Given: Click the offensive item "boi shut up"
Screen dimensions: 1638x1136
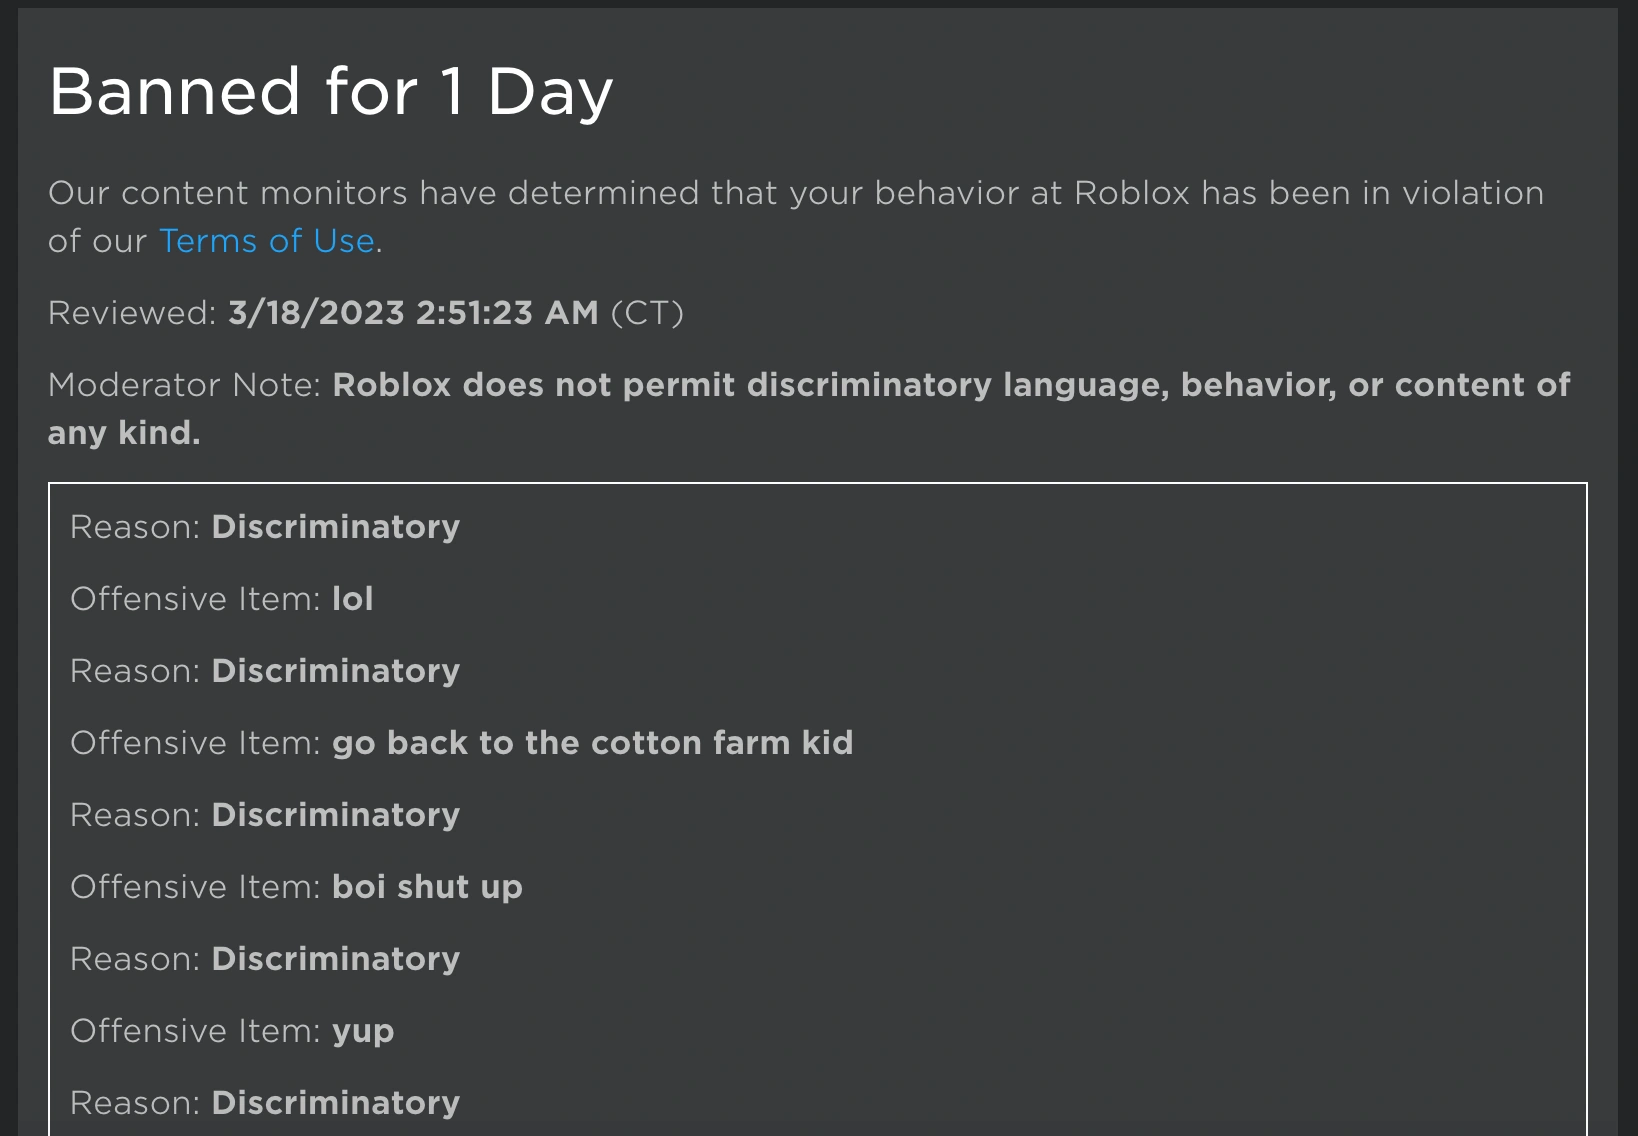Looking at the screenshot, I should pyautogui.click(x=427, y=887).
